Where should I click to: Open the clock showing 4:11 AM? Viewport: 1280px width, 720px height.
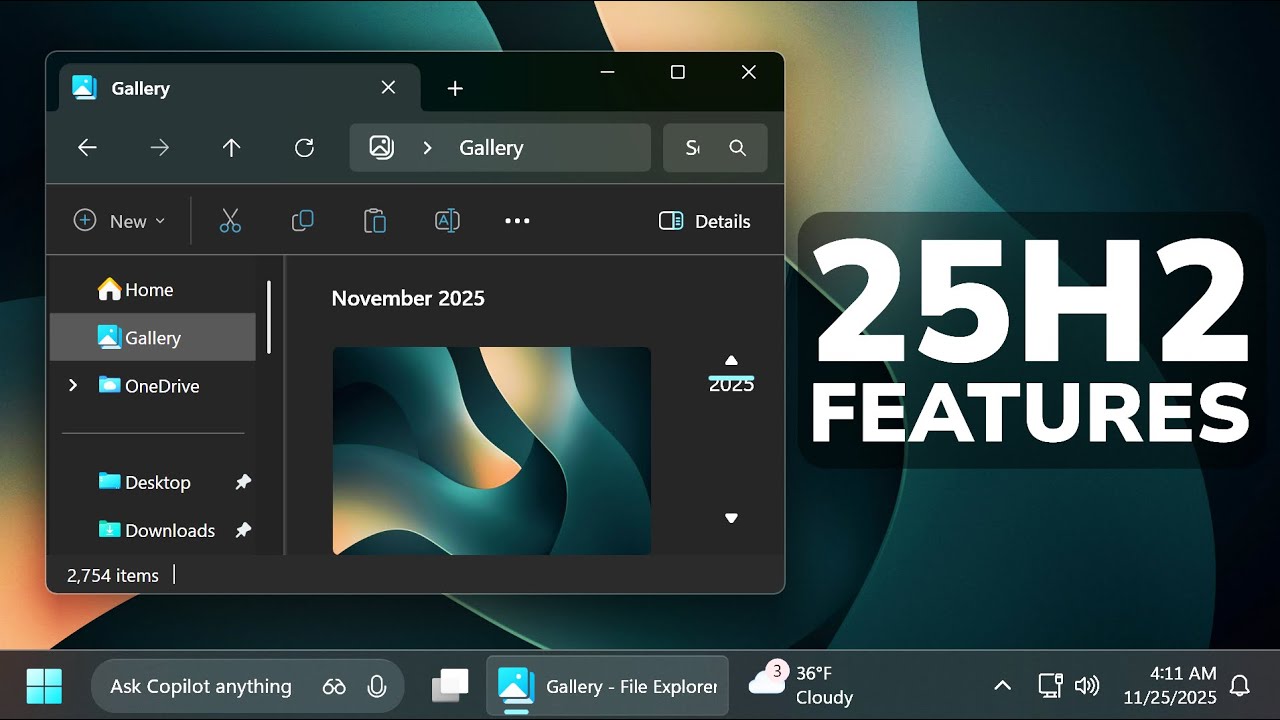[1169, 685]
